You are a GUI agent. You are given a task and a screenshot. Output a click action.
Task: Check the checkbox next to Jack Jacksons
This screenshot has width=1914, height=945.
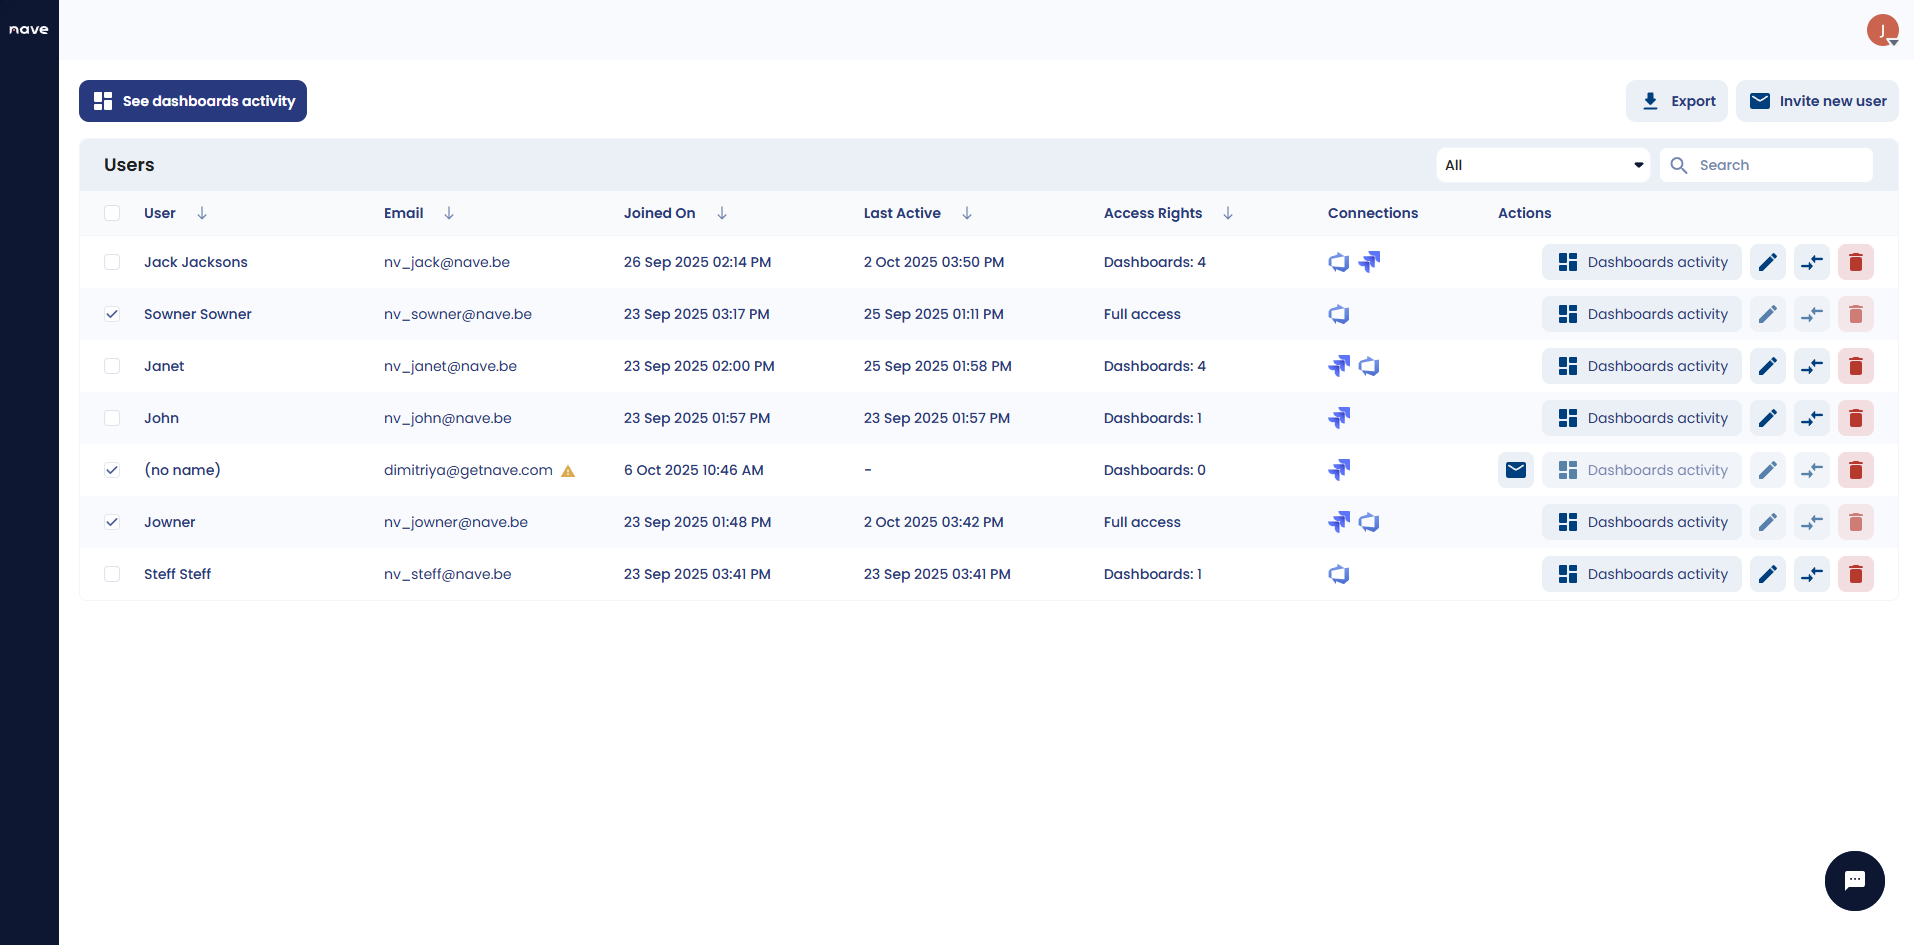click(x=112, y=261)
